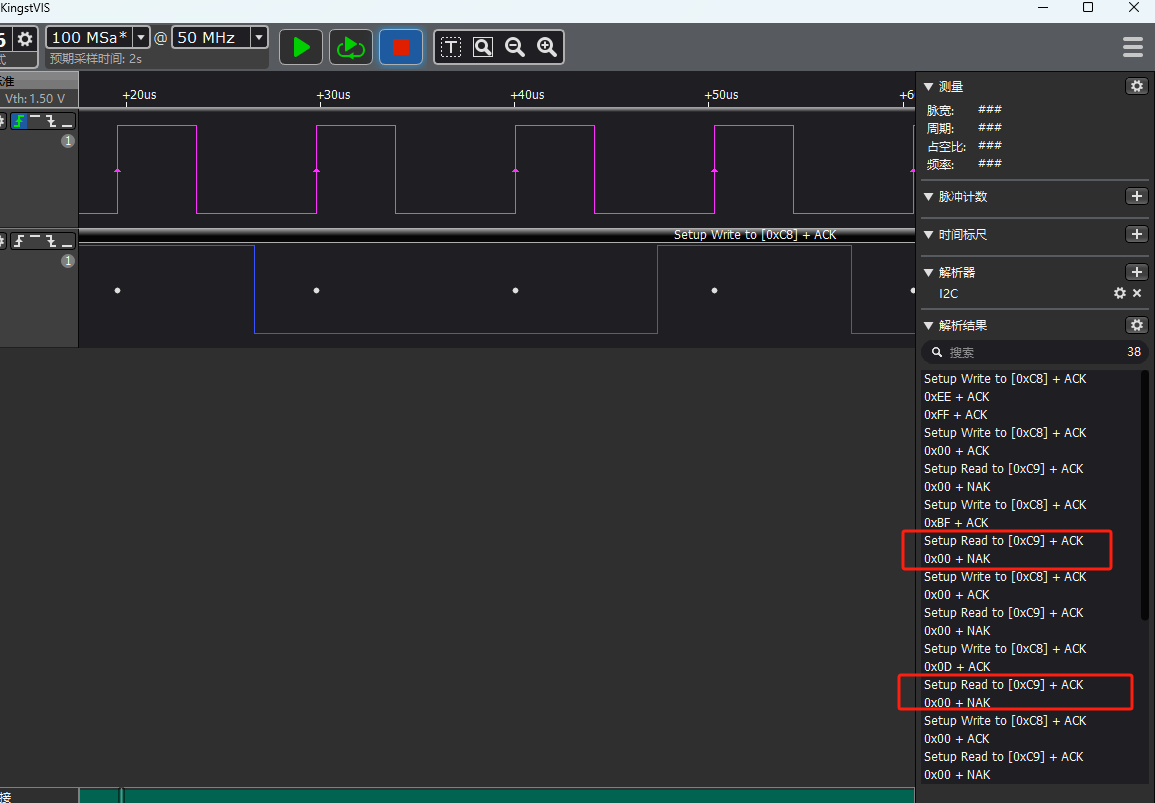Screen dimensions: 1155x803
Task: Click the 脉宽 pulse width measurement
Action: pyautogui.click(x=964, y=110)
